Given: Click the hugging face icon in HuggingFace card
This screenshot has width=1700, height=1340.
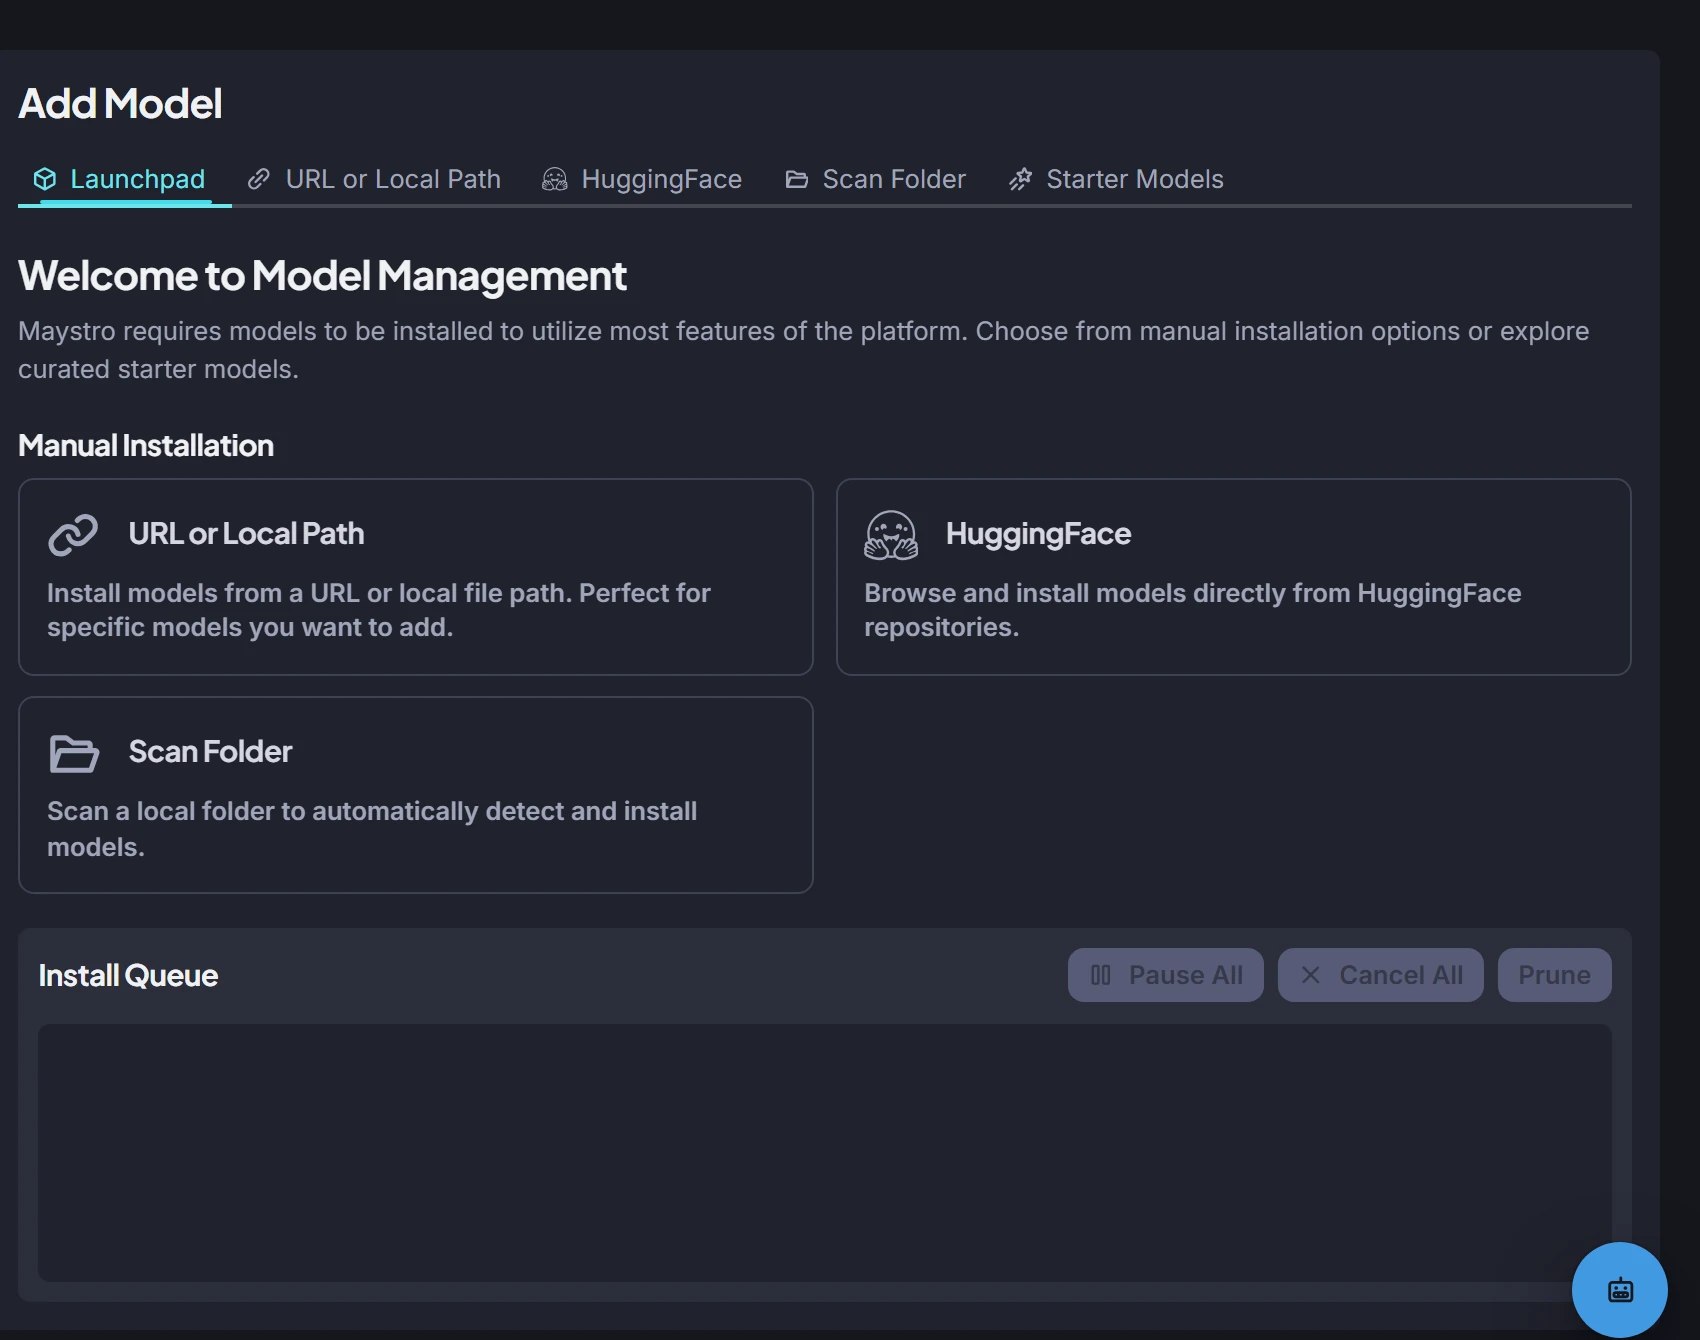Looking at the screenshot, I should pos(891,535).
